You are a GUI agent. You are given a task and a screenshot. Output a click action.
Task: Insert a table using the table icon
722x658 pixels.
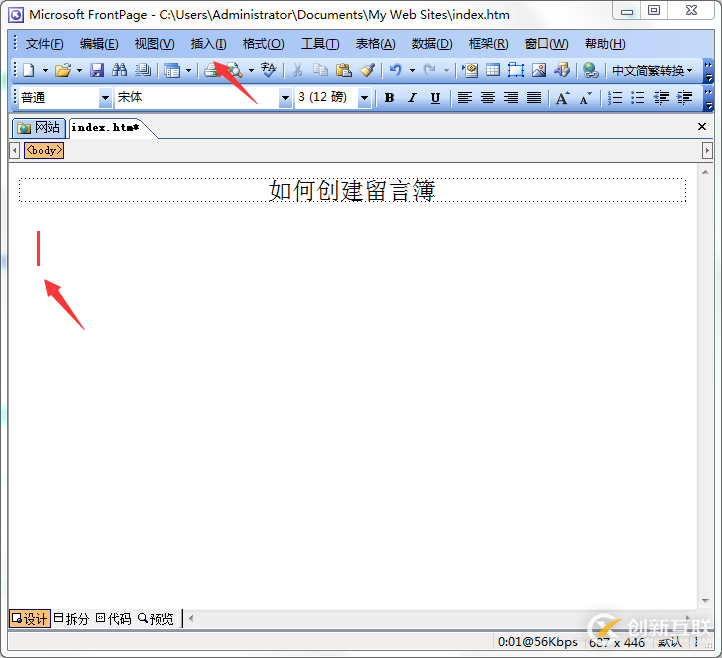(x=493, y=70)
